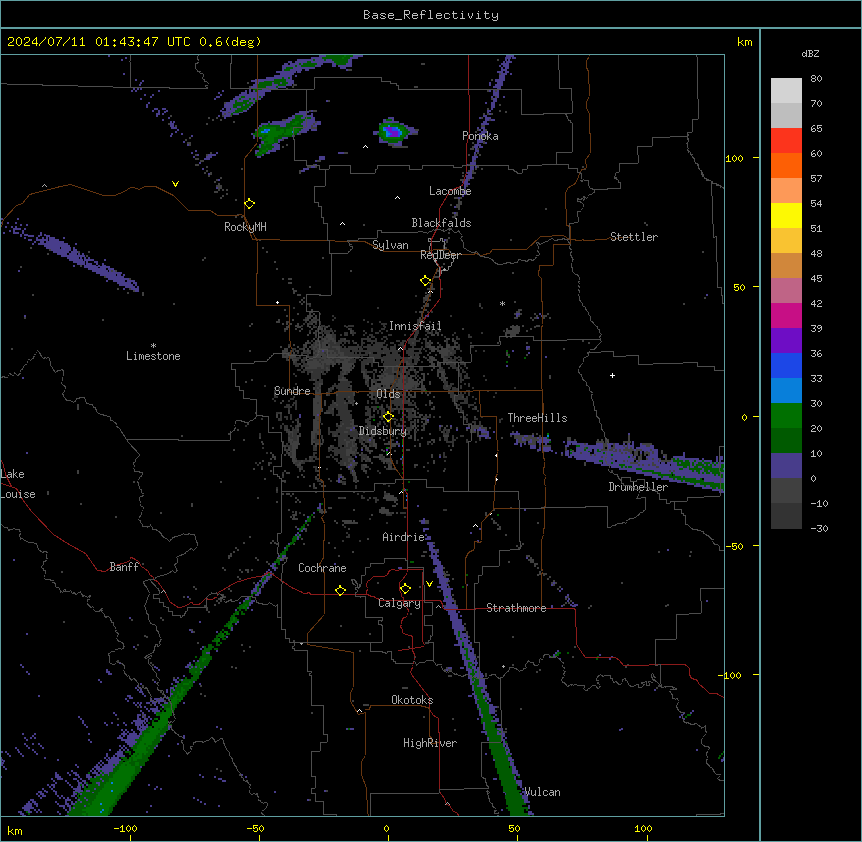Select the yellow diamond marker south of RedDeer
This screenshot has height=842, width=862.
tap(426, 281)
